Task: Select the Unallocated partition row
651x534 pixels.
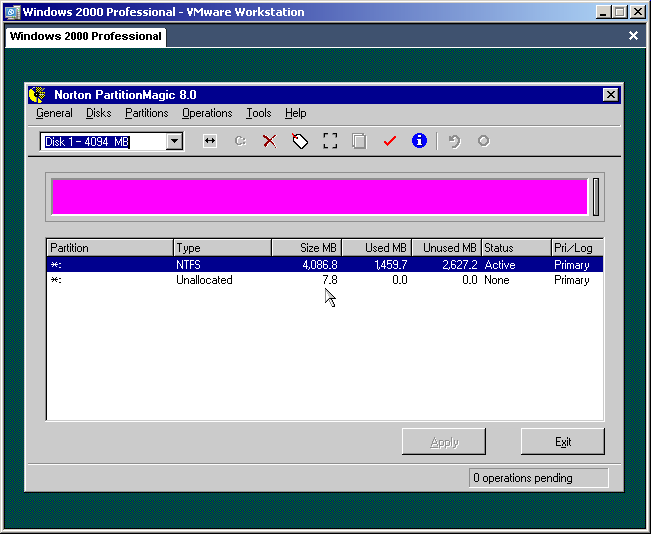Action: (x=325, y=280)
